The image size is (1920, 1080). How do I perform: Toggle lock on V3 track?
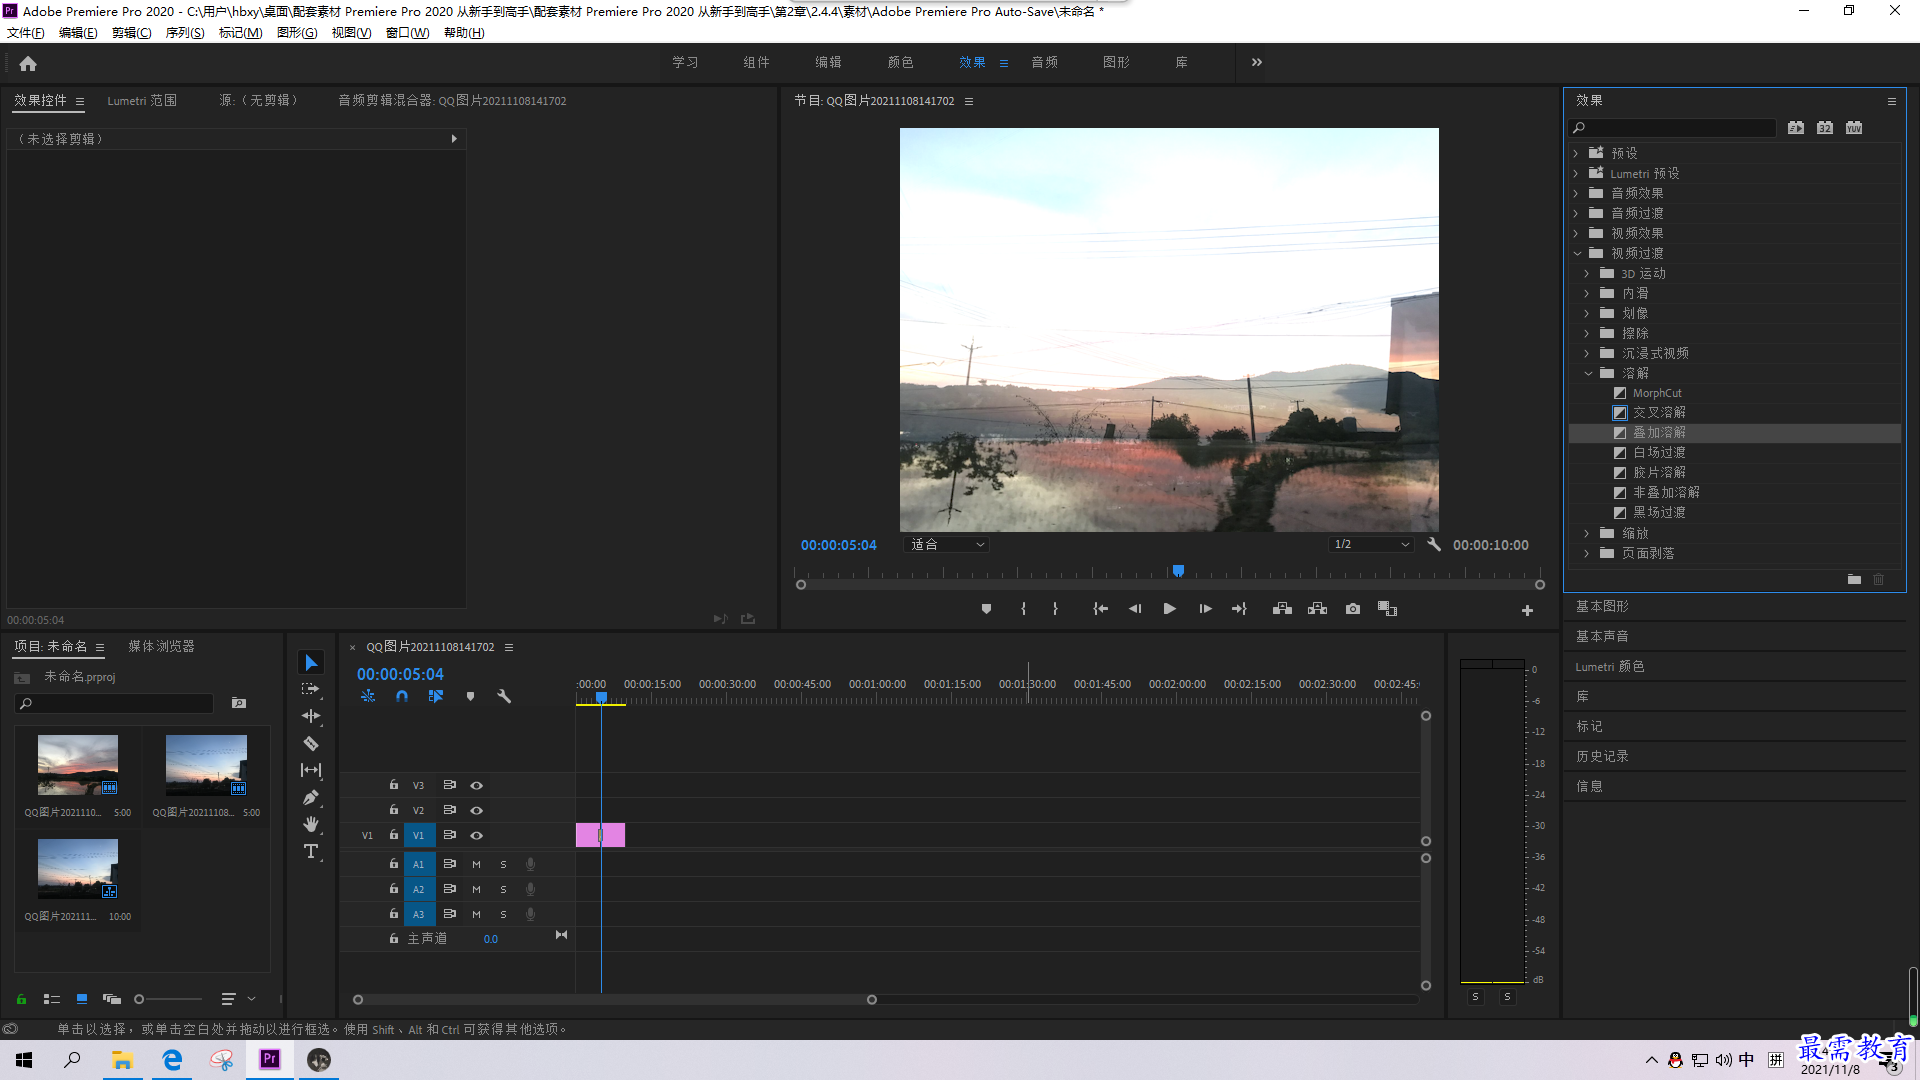[x=394, y=785]
